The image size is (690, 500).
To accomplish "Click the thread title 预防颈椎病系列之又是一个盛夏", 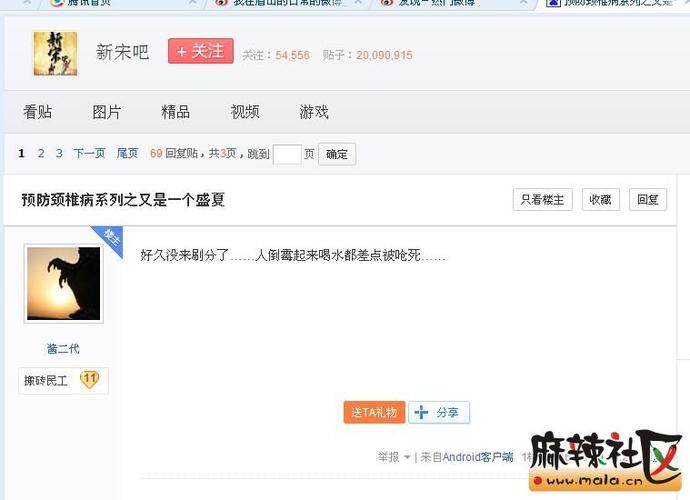I will click(x=123, y=200).
